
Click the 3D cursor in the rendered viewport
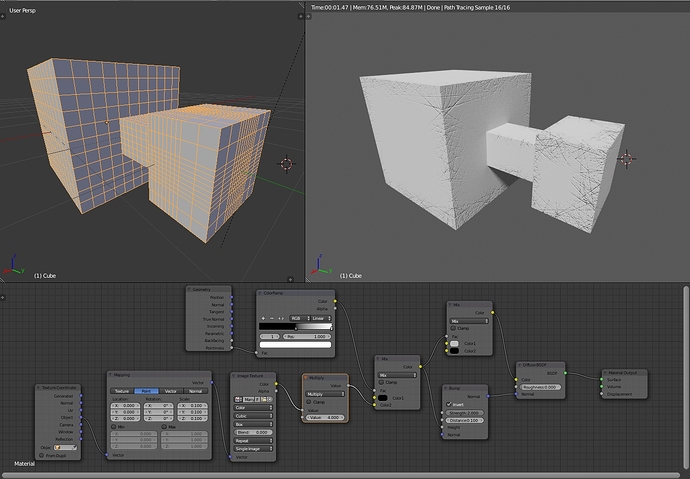(627, 158)
